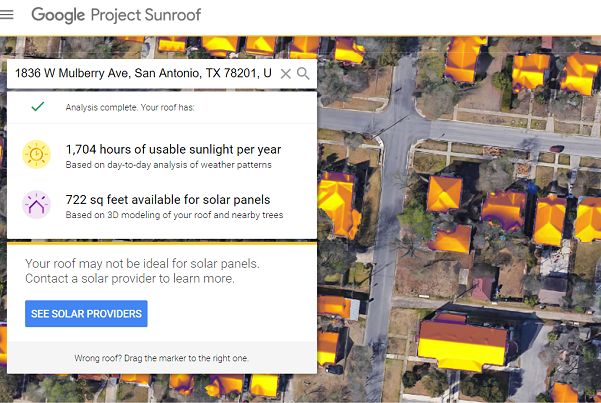Viewport: 601px width, 403px height.
Task: Focus the 1836 W Mulberry Ave address field
Action: click(x=142, y=74)
